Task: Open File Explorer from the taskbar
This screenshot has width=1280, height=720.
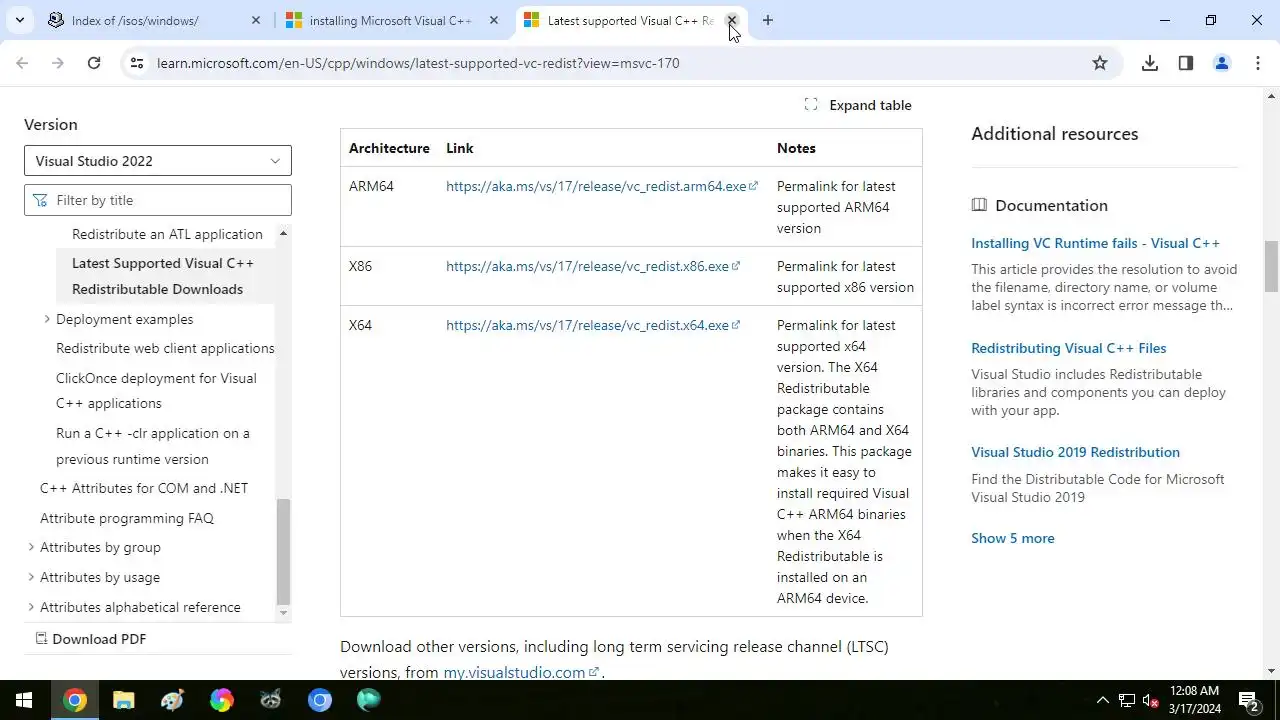Action: pyautogui.click(x=123, y=700)
